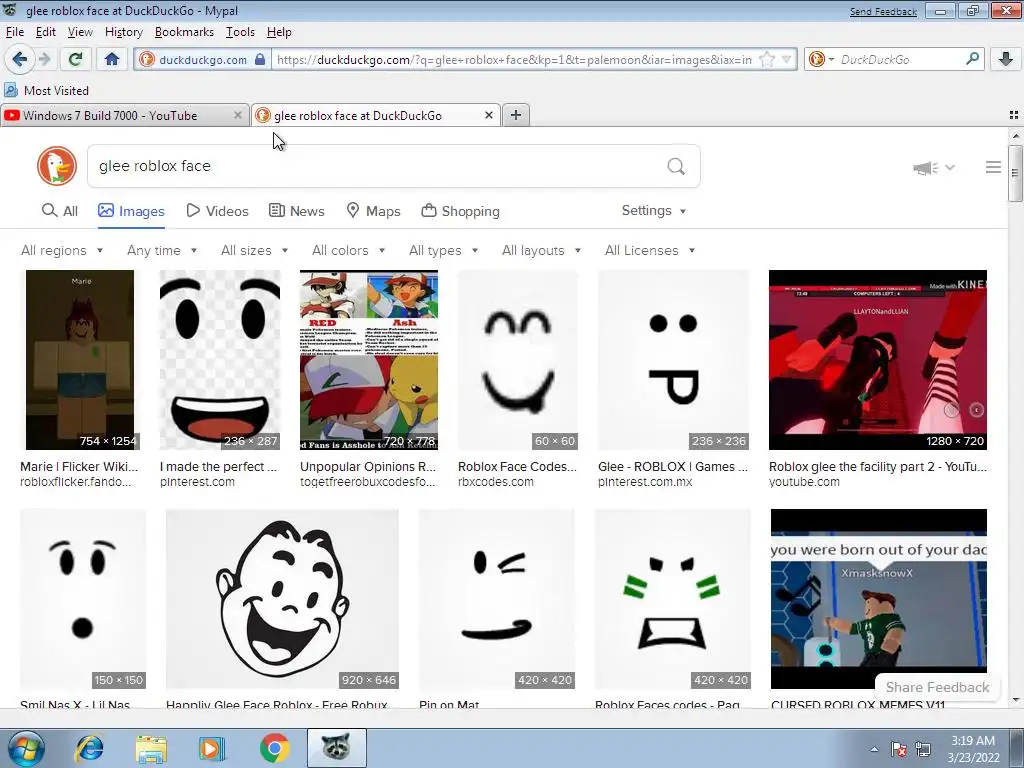Click the search engine selector dropdown

822,59
